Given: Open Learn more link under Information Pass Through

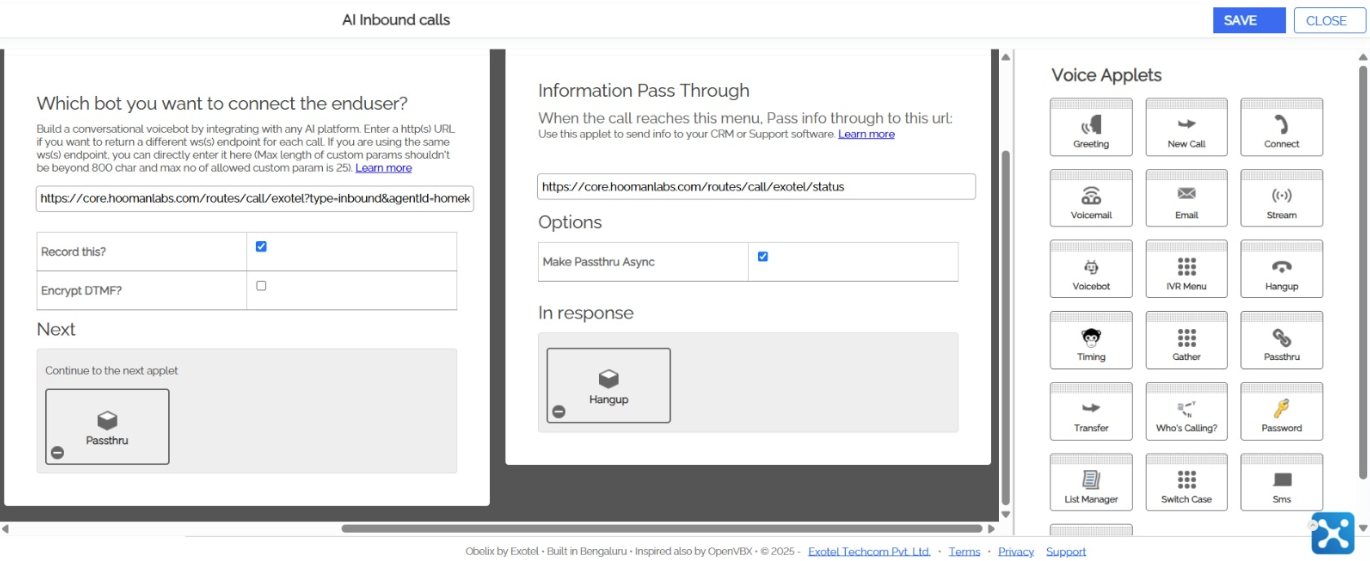Looking at the screenshot, I should point(866,134).
